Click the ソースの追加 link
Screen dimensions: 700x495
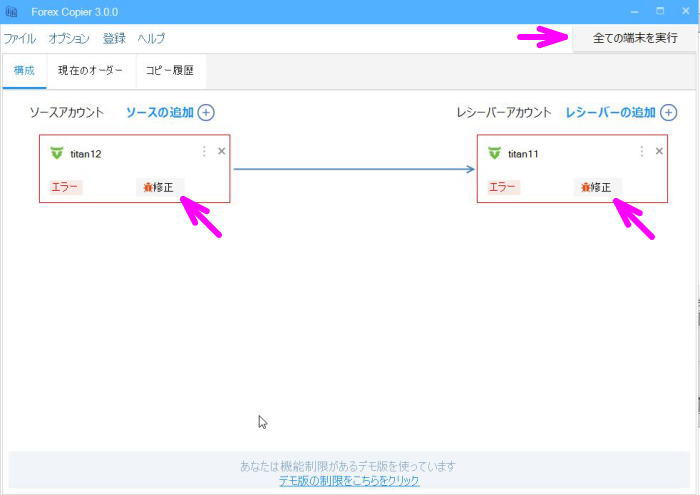click(160, 112)
